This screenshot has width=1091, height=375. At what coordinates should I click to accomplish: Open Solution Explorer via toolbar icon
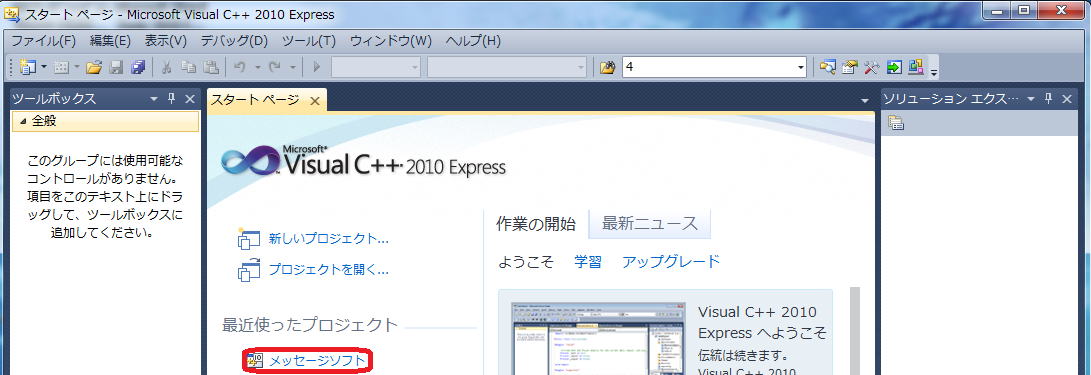coord(827,67)
